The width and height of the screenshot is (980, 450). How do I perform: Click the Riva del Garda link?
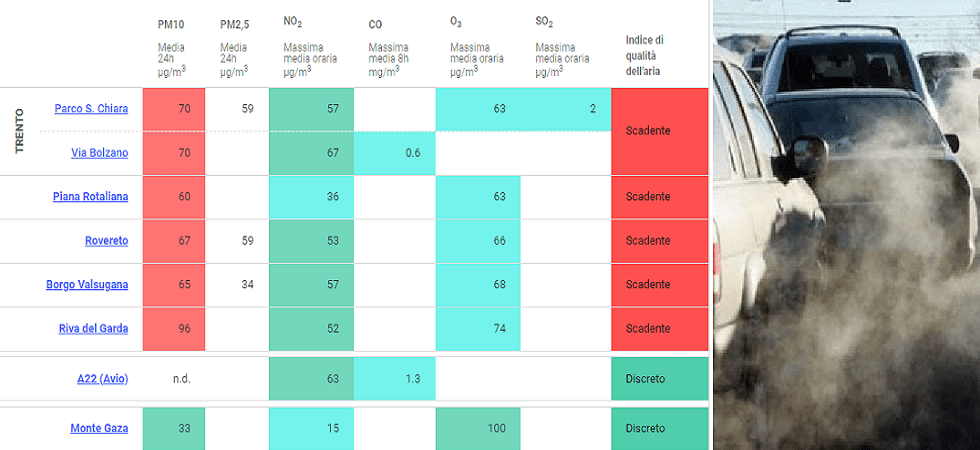[x=91, y=329]
